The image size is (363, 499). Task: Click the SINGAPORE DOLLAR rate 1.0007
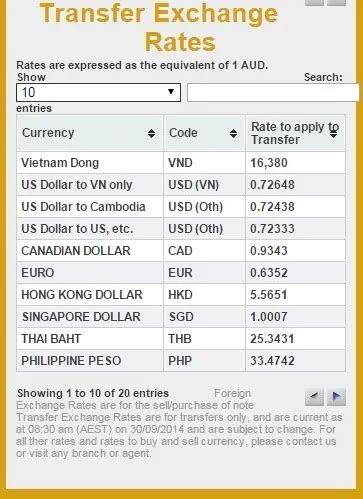coord(269,317)
